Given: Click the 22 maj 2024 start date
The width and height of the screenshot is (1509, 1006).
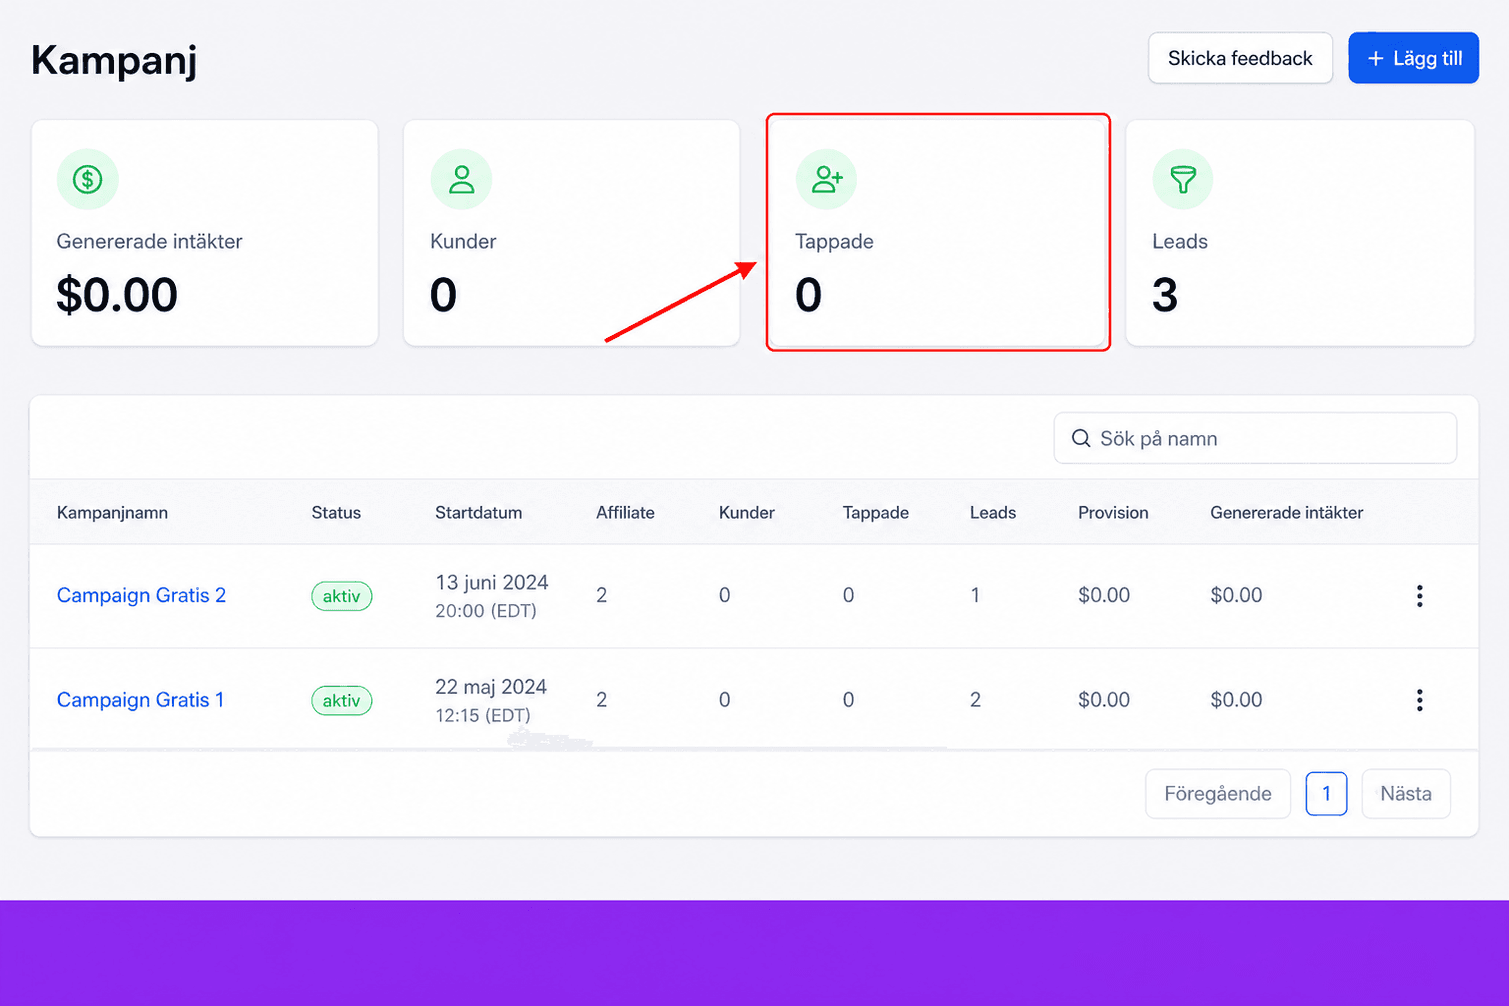Looking at the screenshot, I should (x=491, y=687).
